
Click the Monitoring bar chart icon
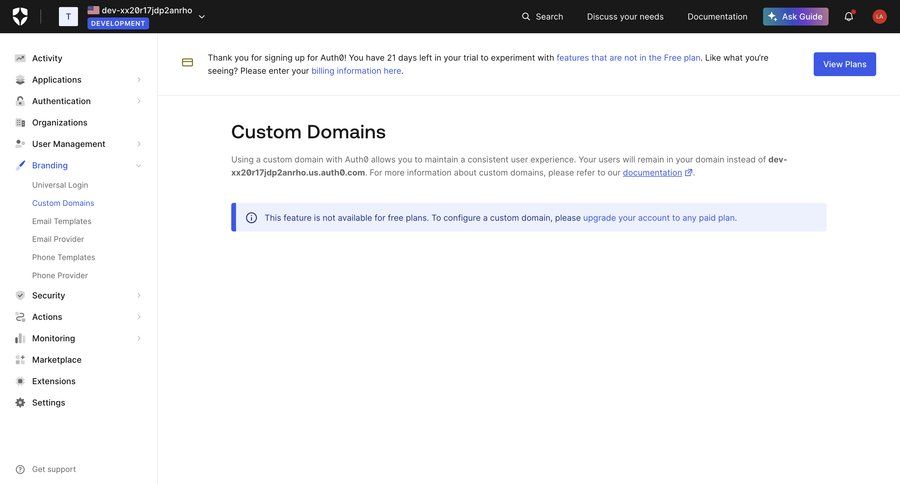pos(20,338)
